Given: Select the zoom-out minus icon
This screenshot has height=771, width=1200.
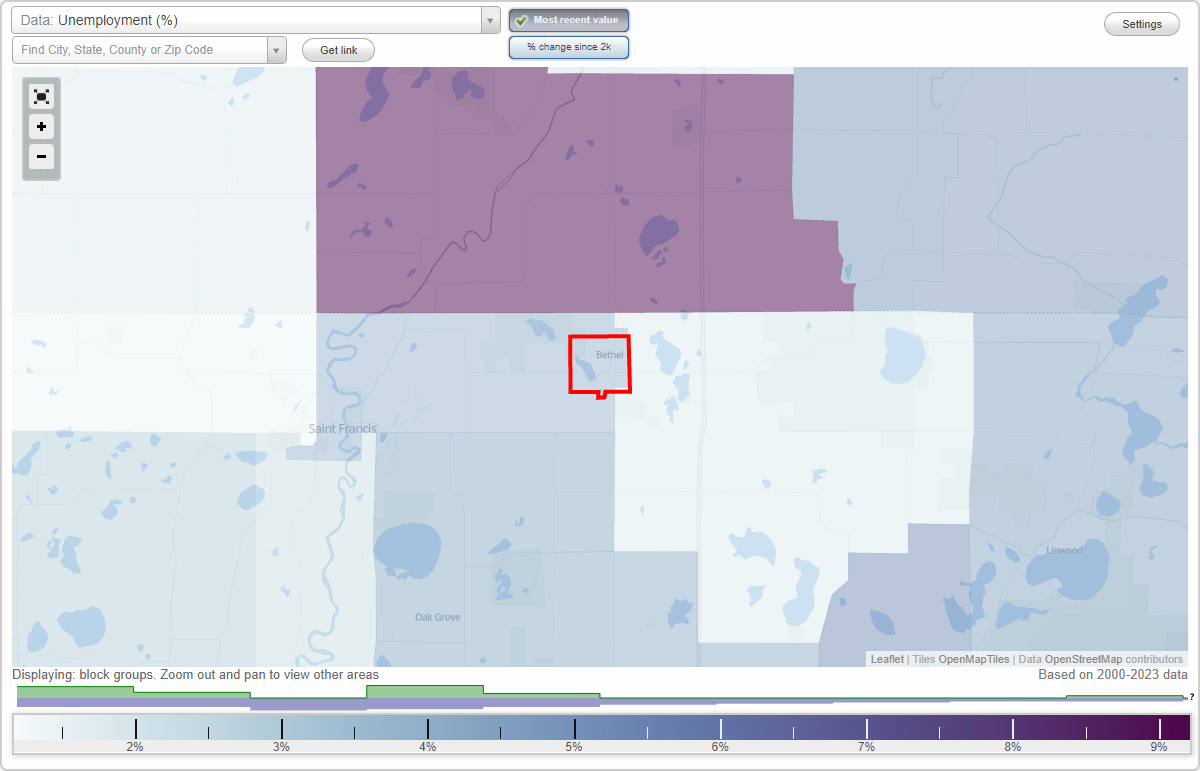Looking at the screenshot, I should pos(41,157).
